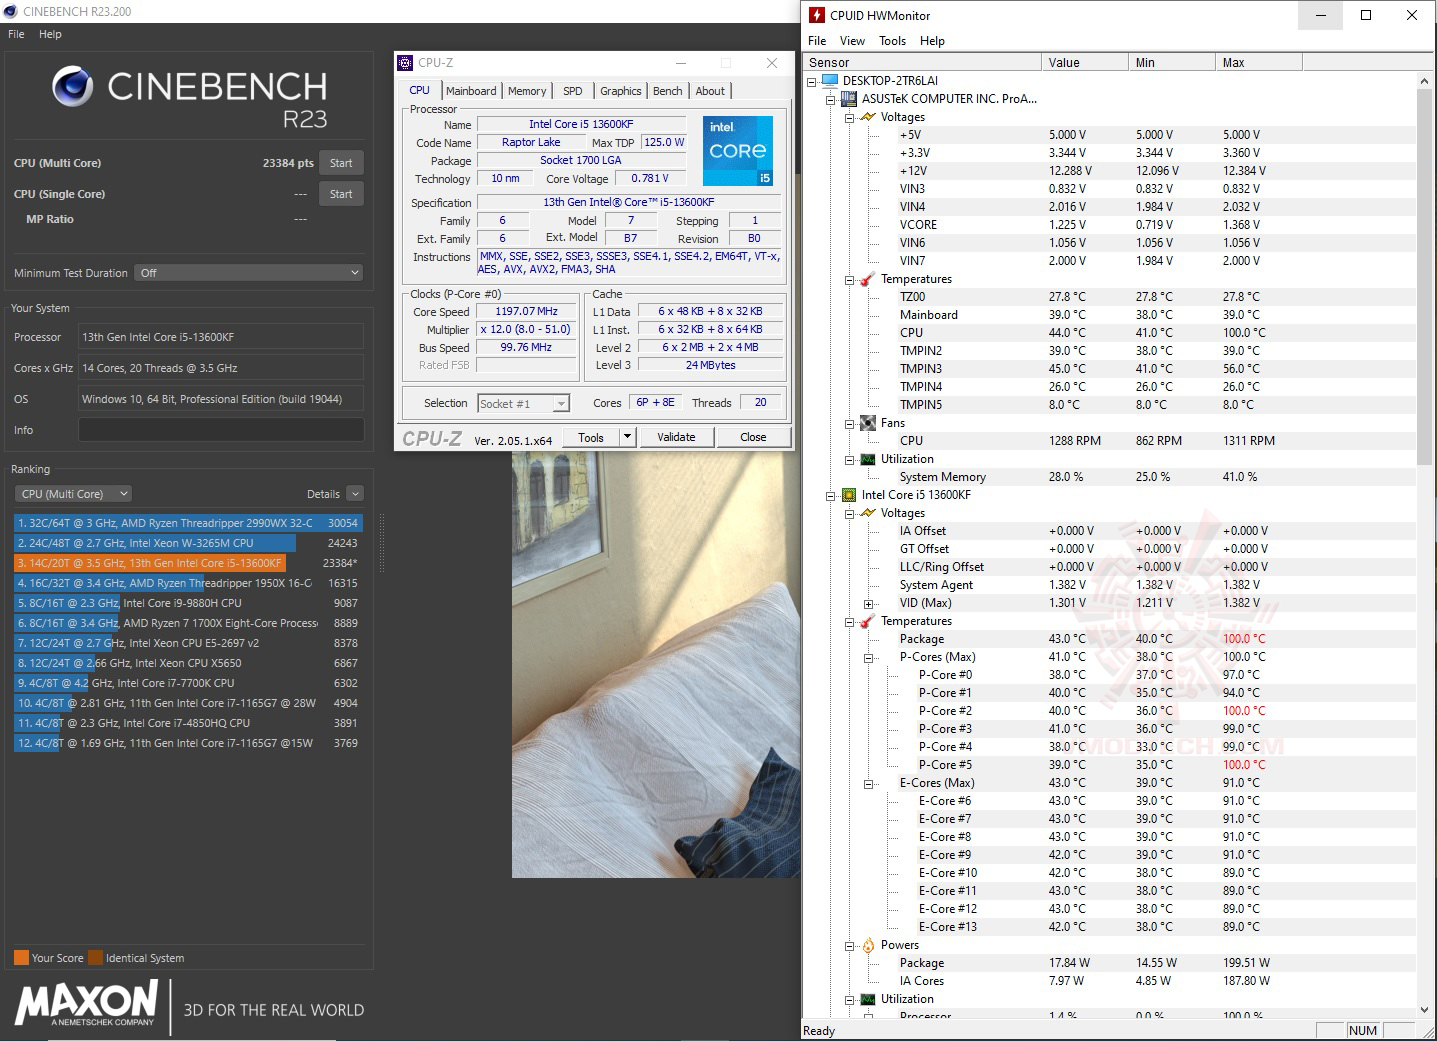Screen dimensions: 1437x1041
Task: Click the CPU-Z title bar icon
Action: coord(405,62)
